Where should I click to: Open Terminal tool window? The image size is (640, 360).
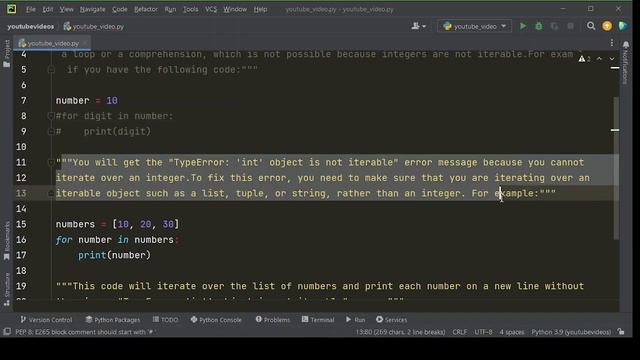tap(318, 320)
